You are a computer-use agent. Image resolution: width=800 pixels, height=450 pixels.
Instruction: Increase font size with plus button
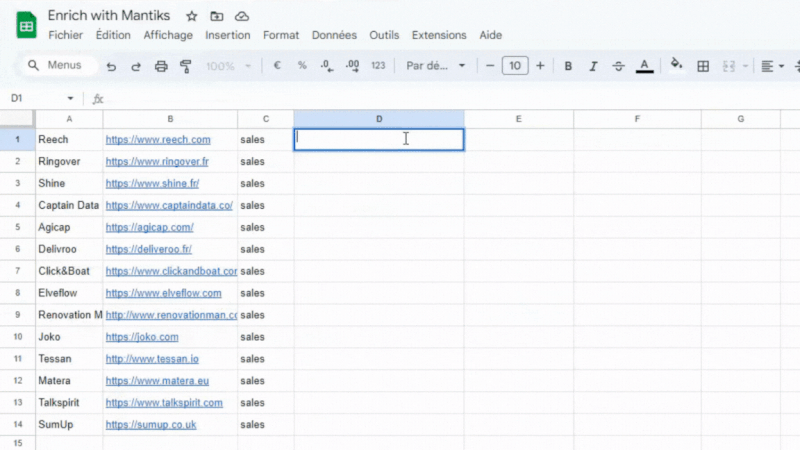tap(540, 66)
